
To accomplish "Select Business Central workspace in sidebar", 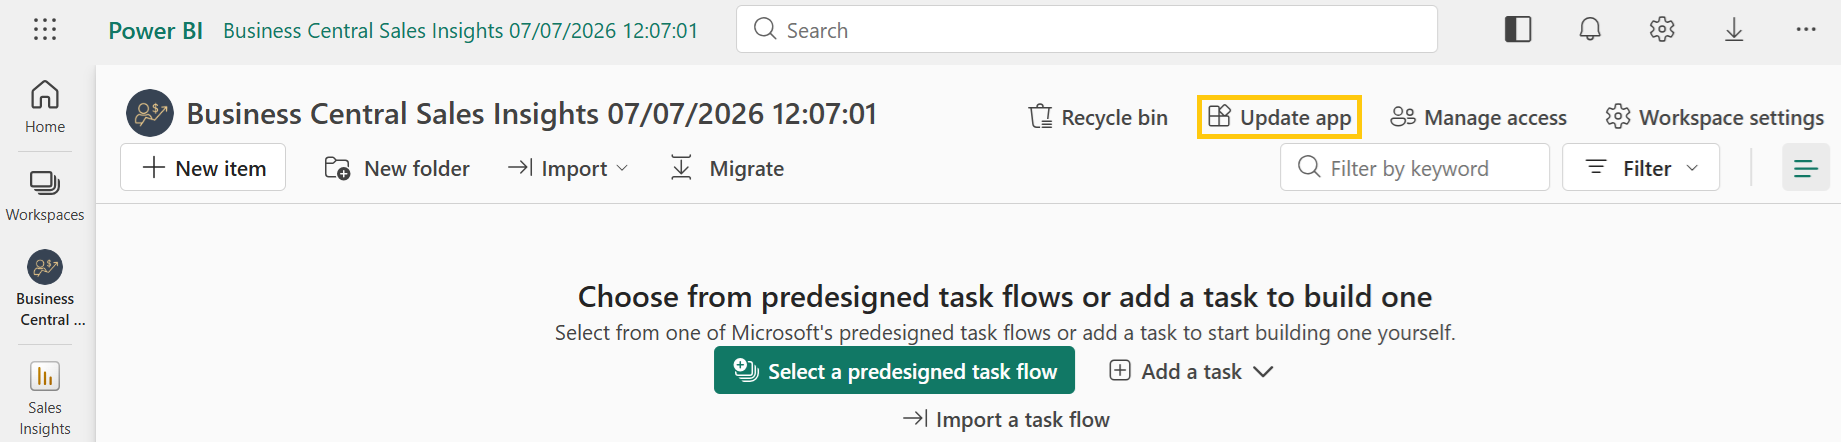I will tap(45, 289).
